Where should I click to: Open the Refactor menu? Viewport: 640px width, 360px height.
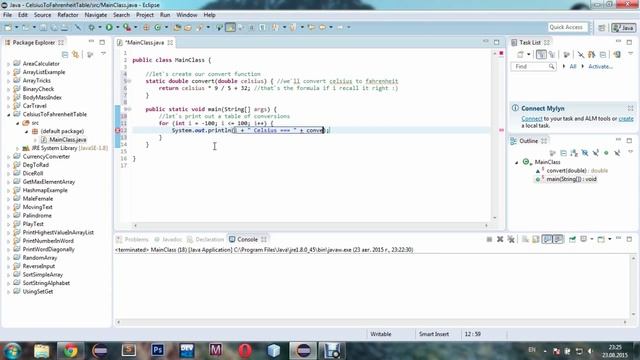pyautogui.click(x=68, y=15)
